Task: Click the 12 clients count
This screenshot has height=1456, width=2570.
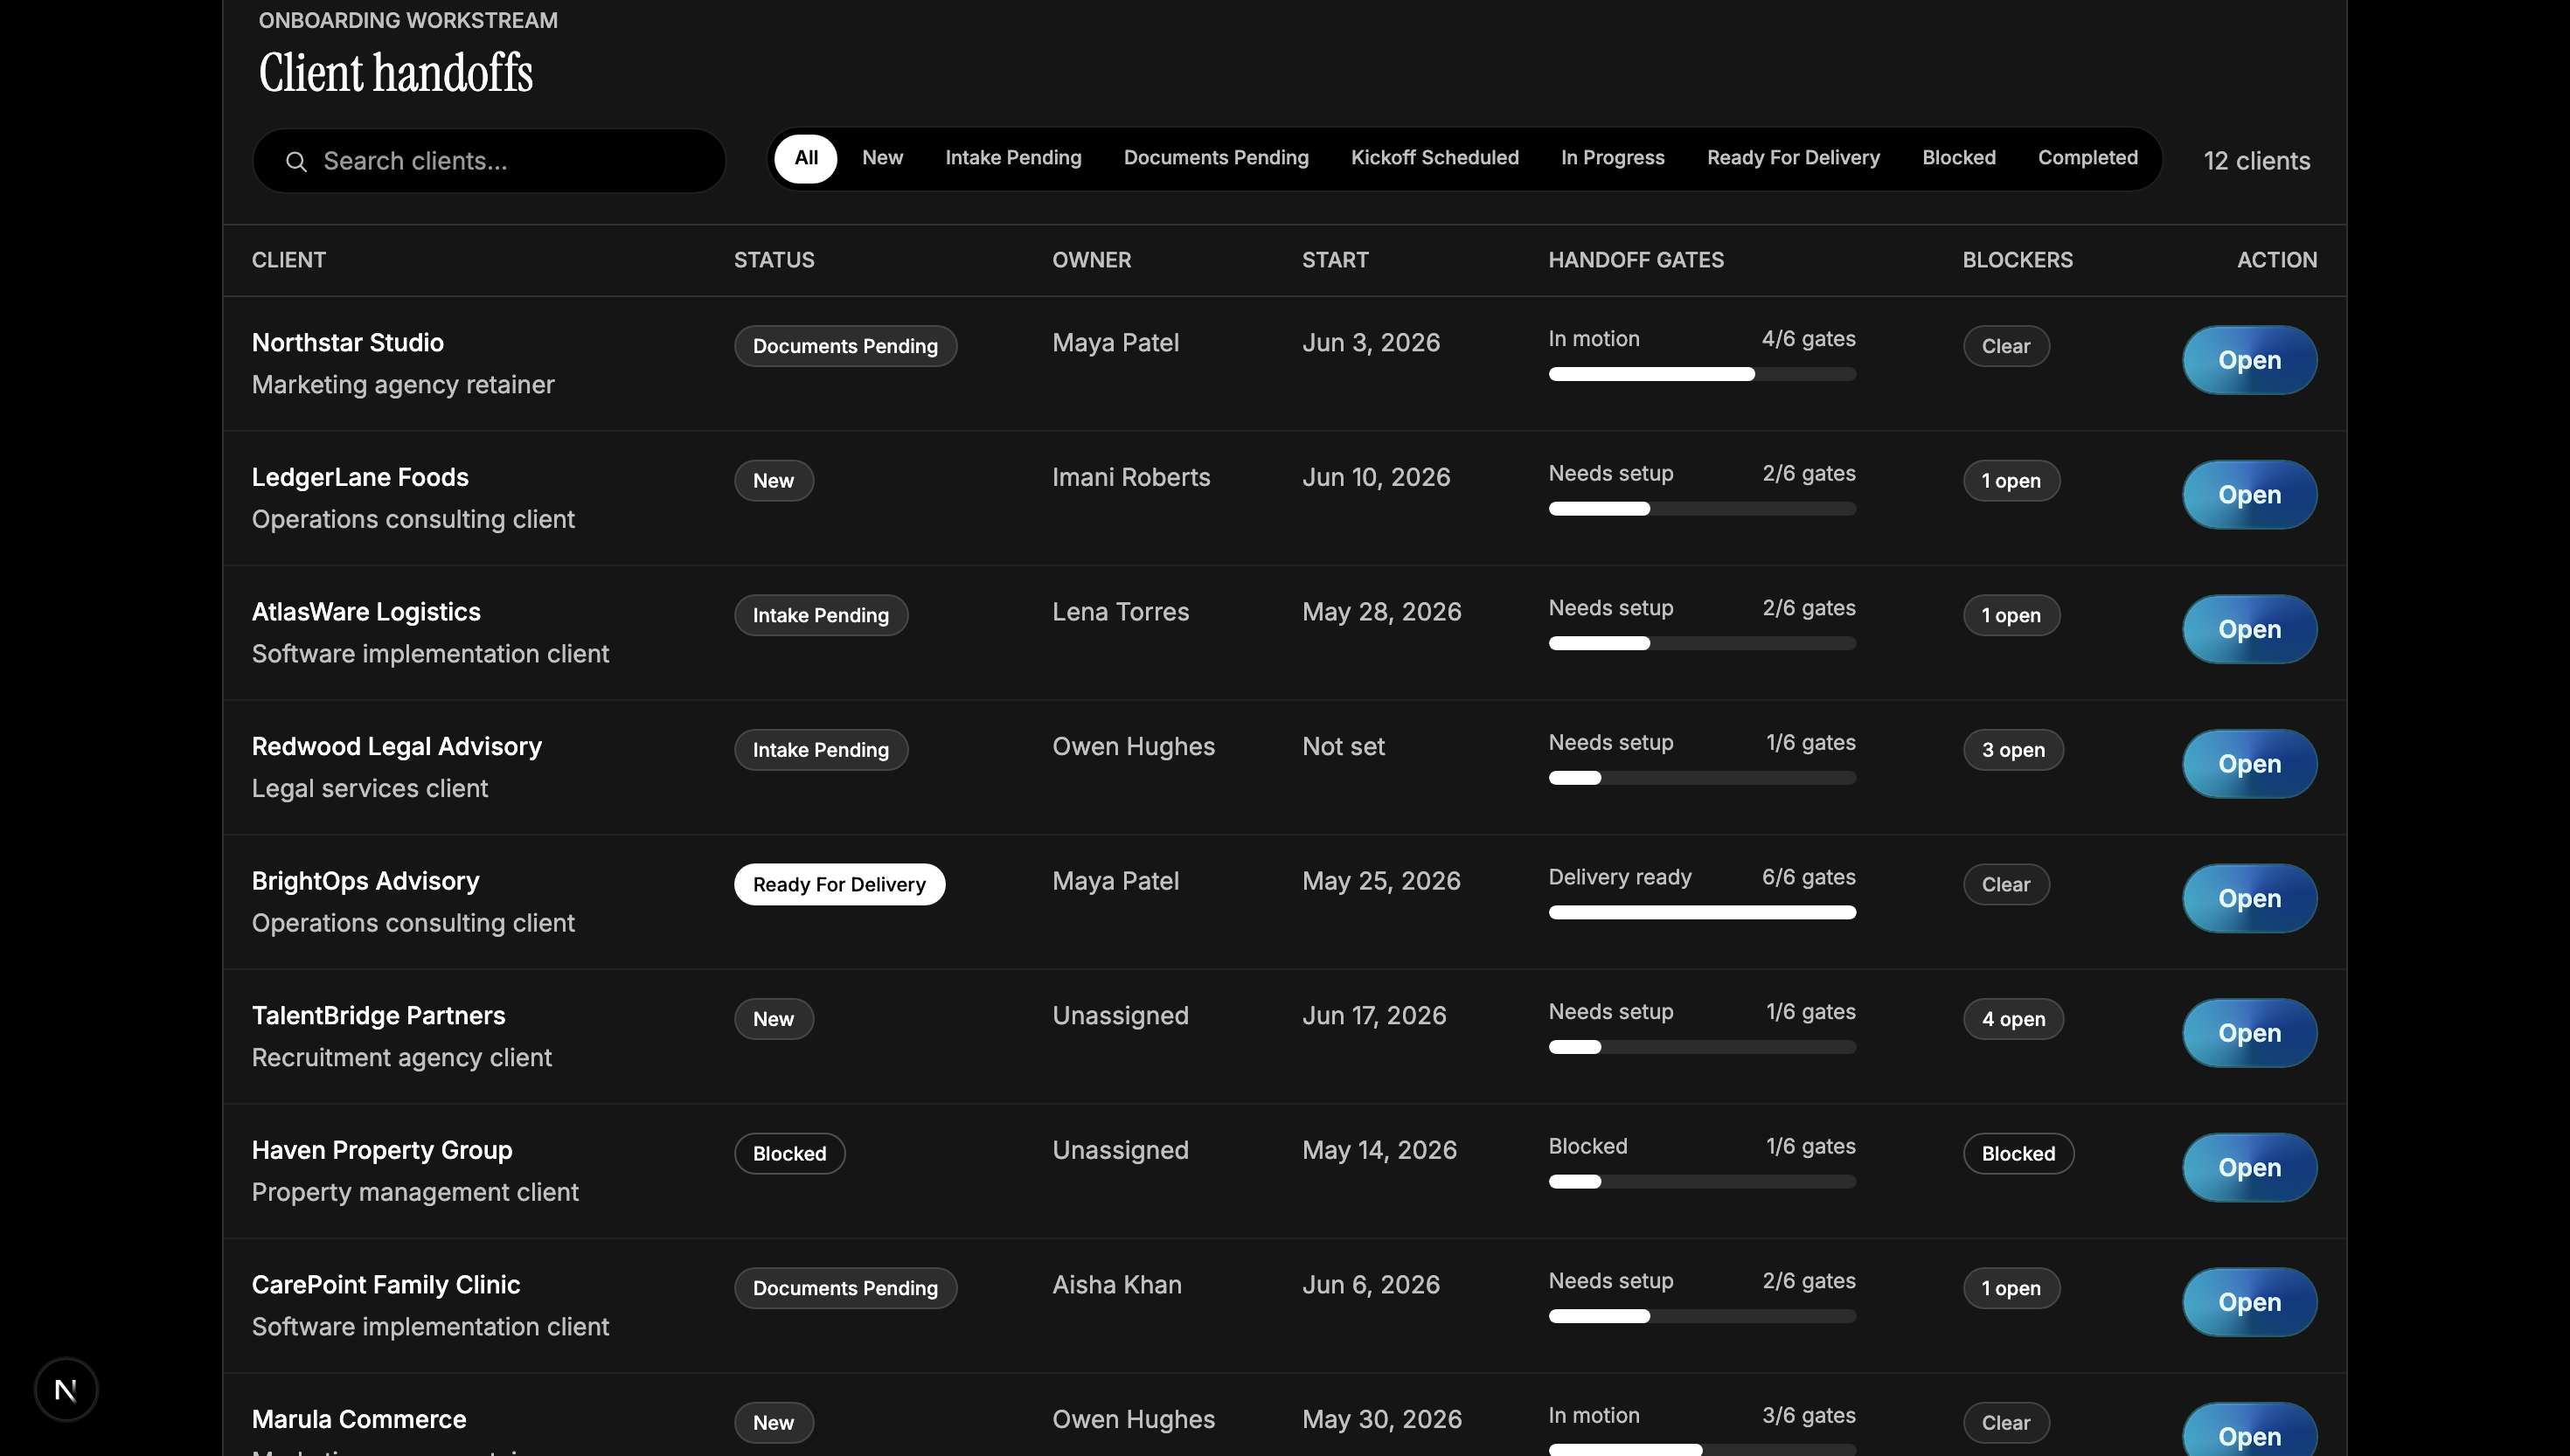Action: coord(2256,161)
